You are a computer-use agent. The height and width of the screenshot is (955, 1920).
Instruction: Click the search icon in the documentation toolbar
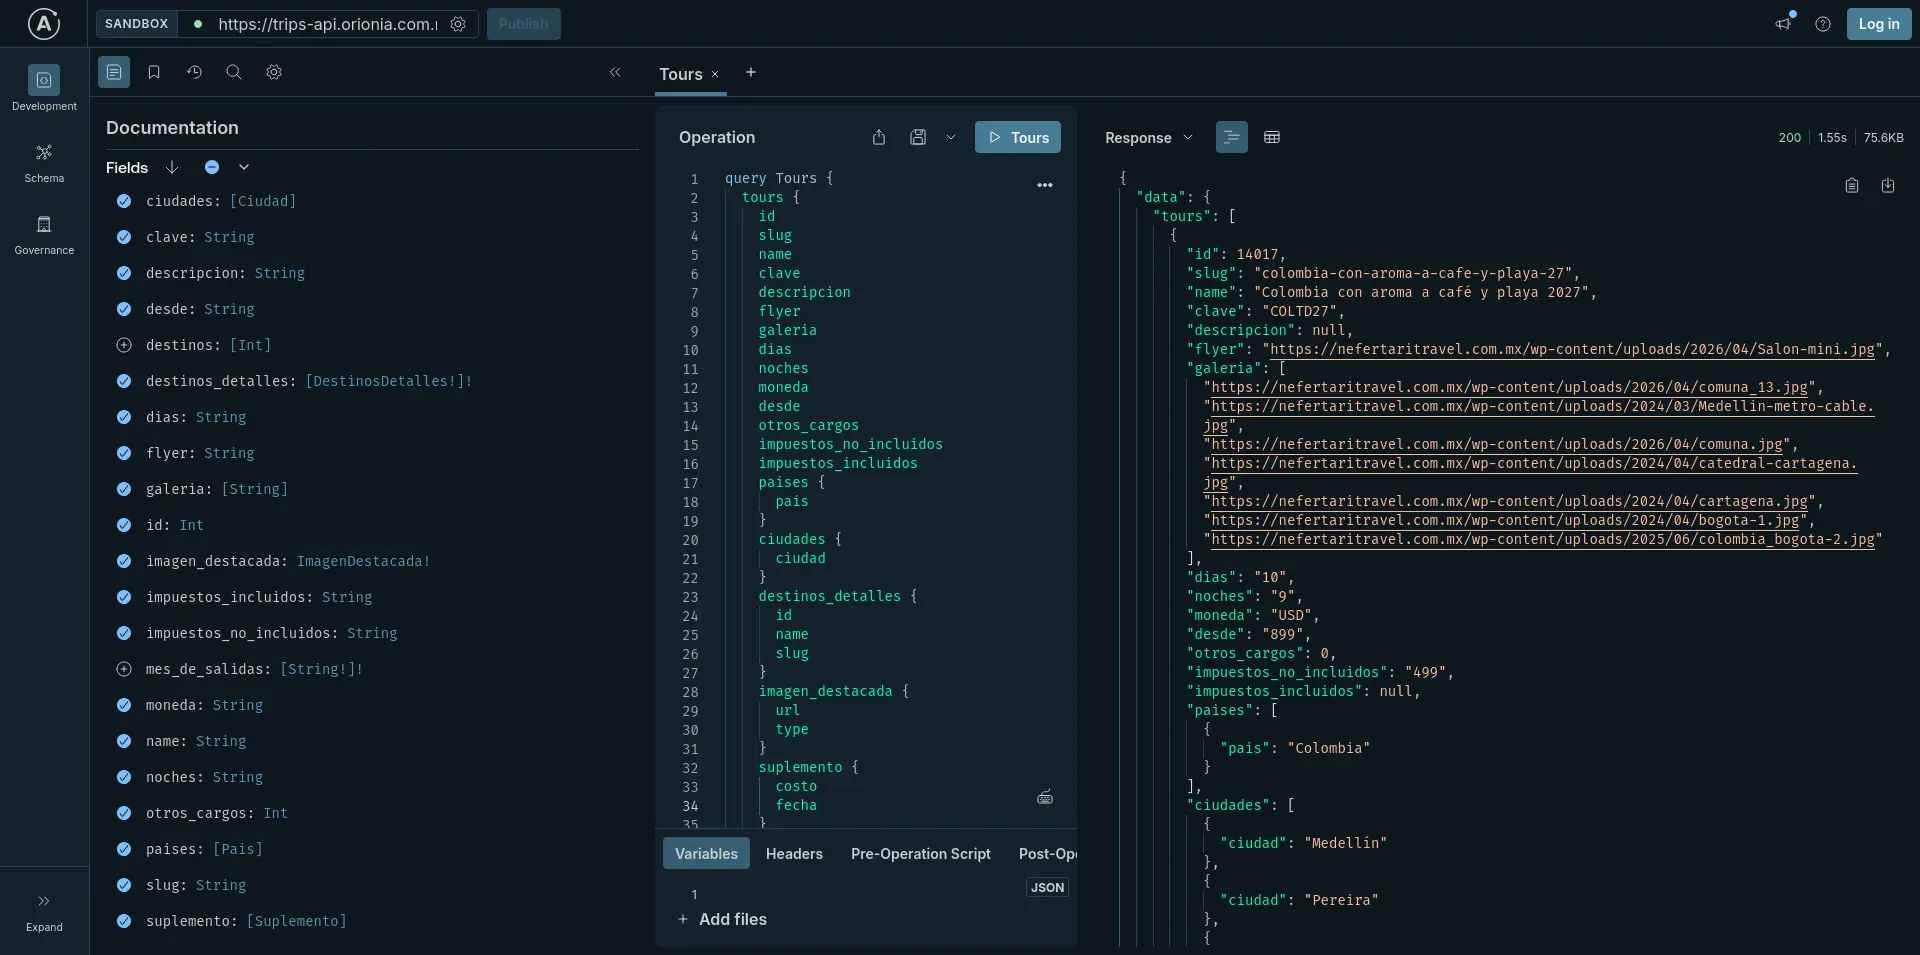point(234,72)
